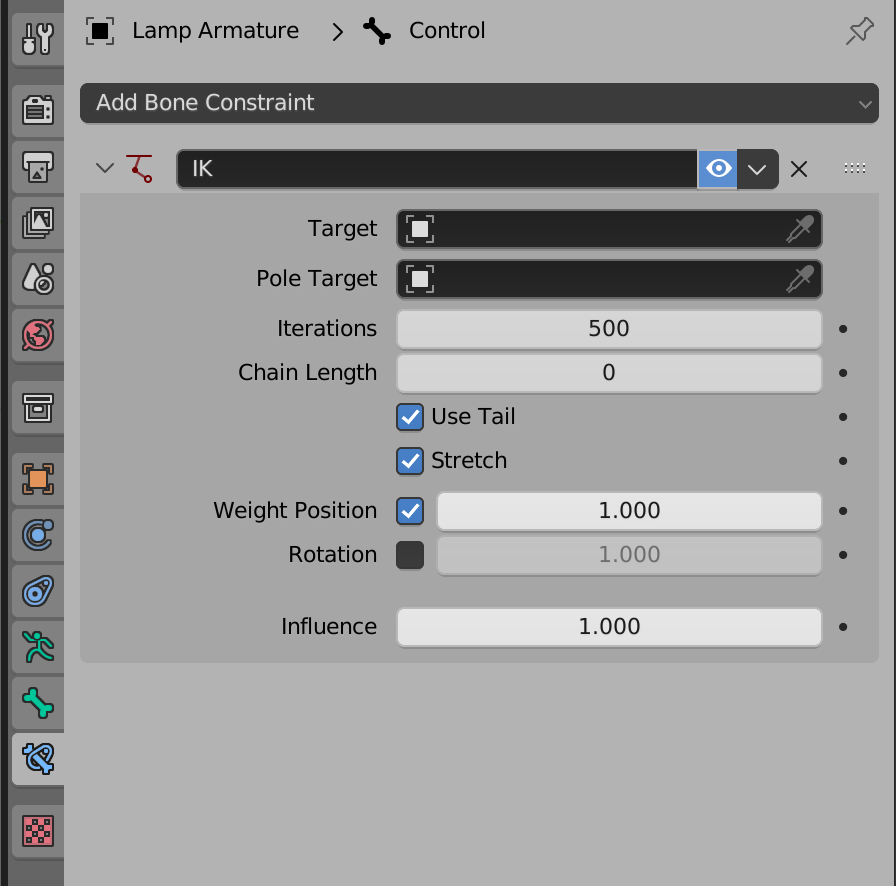Disable the Use Tail checkbox

click(x=410, y=417)
